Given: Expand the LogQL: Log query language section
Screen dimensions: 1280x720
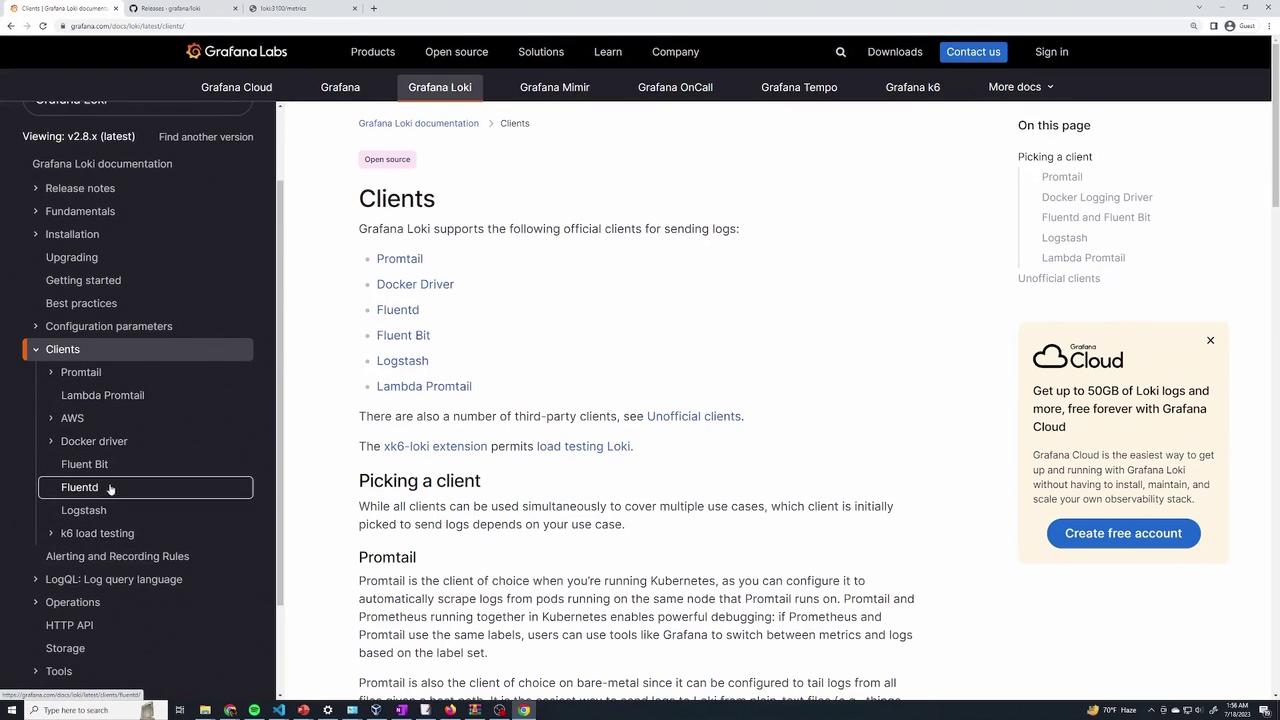Looking at the screenshot, I should point(36,579).
